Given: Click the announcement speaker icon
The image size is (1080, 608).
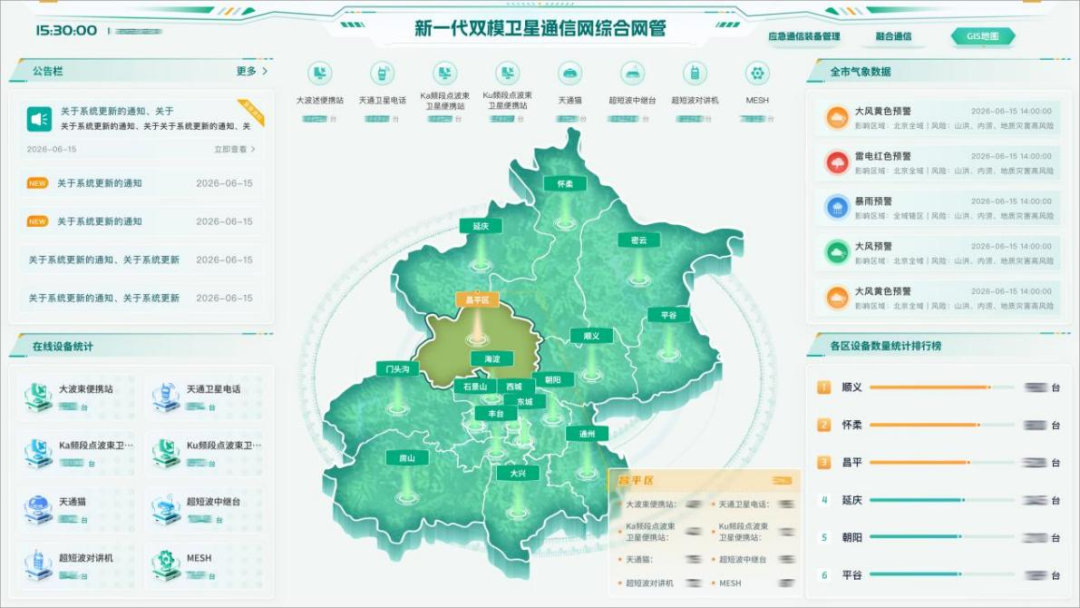Looking at the screenshot, I should click(39, 119).
